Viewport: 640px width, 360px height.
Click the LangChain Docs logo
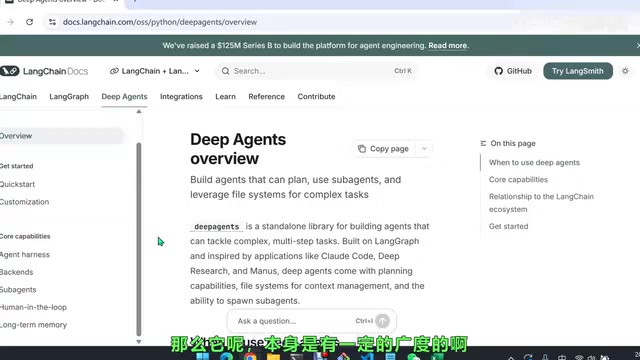pyautogui.click(x=44, y=71)
